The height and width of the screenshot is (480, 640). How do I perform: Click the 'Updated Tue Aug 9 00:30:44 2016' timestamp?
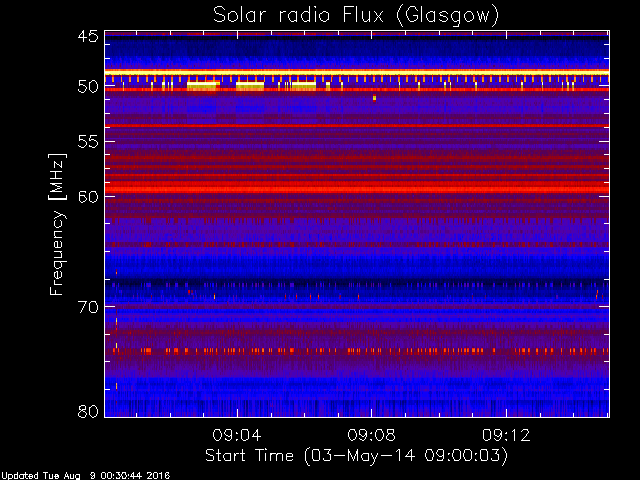85,476
